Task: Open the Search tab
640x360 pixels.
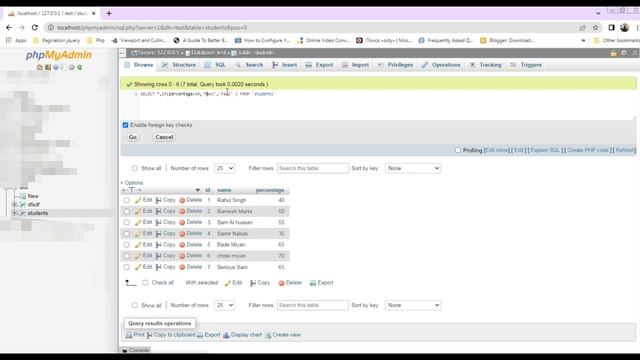Action: (249, 65)
